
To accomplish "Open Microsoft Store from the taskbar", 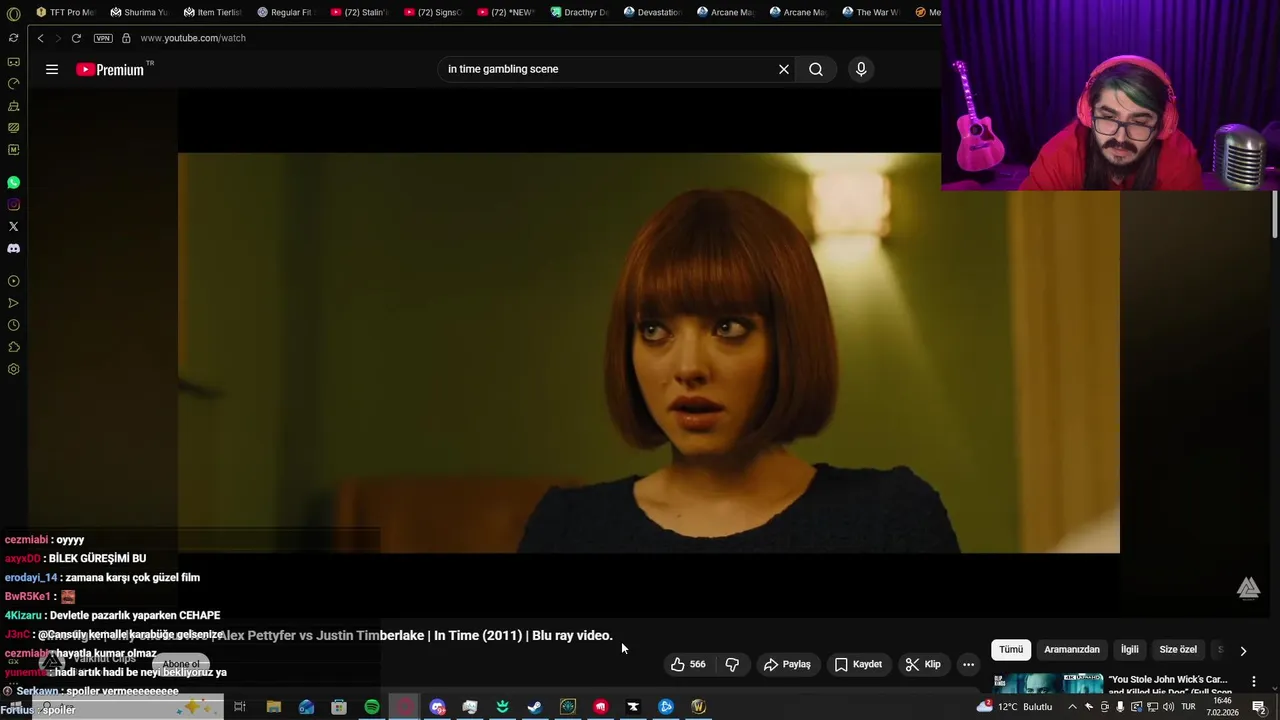I will point(339,707).
